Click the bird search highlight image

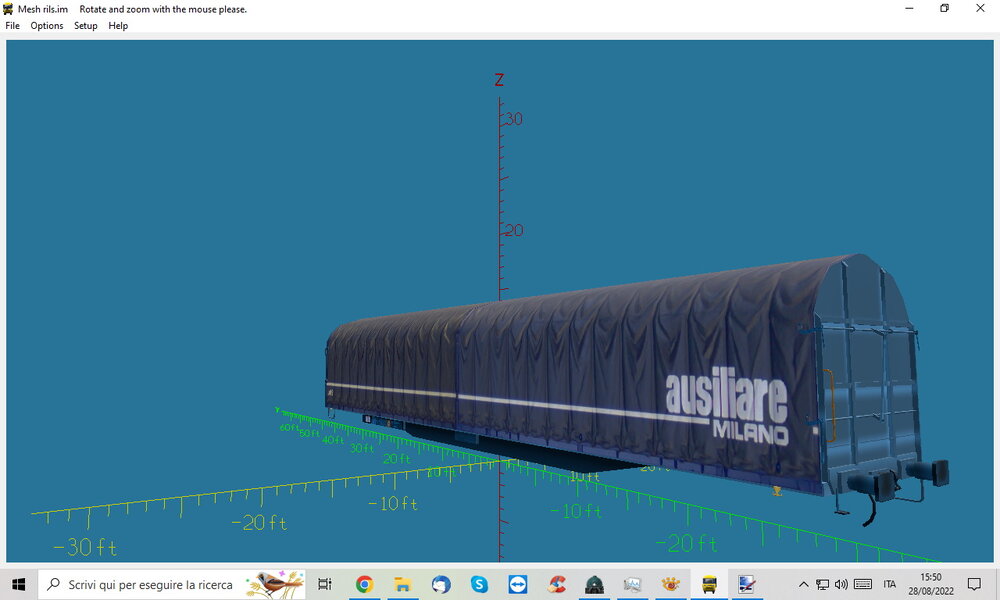point(274,584)
